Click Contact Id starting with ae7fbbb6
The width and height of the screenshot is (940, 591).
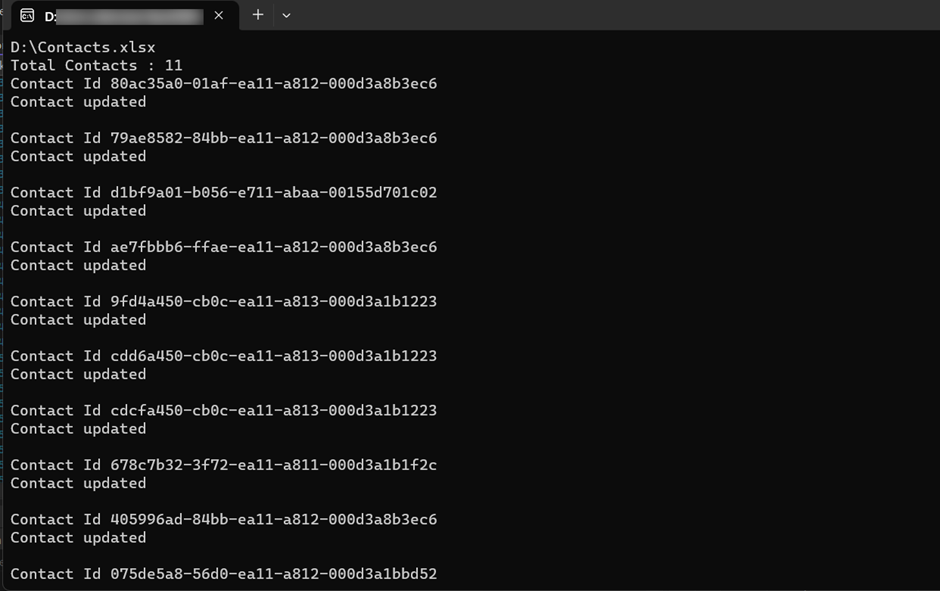pyautogui.click(x=223, y=247)
